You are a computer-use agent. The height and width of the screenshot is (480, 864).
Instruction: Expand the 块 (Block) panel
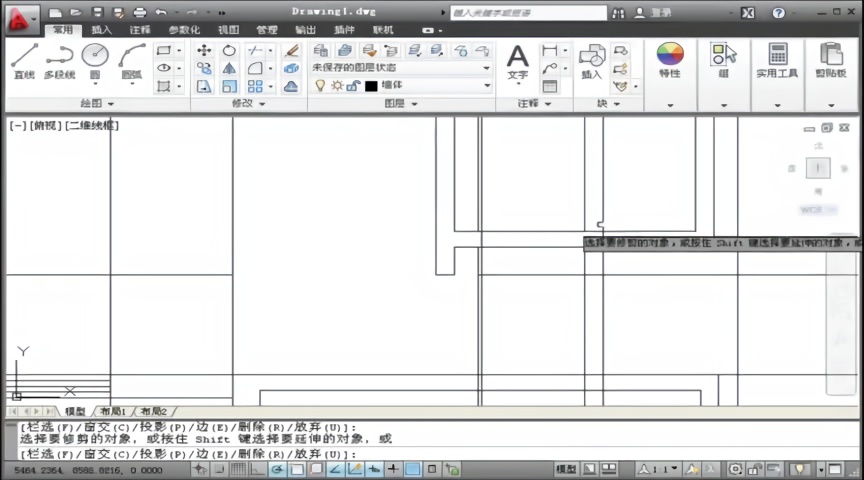pyautogui.click(x=608, y=104)
